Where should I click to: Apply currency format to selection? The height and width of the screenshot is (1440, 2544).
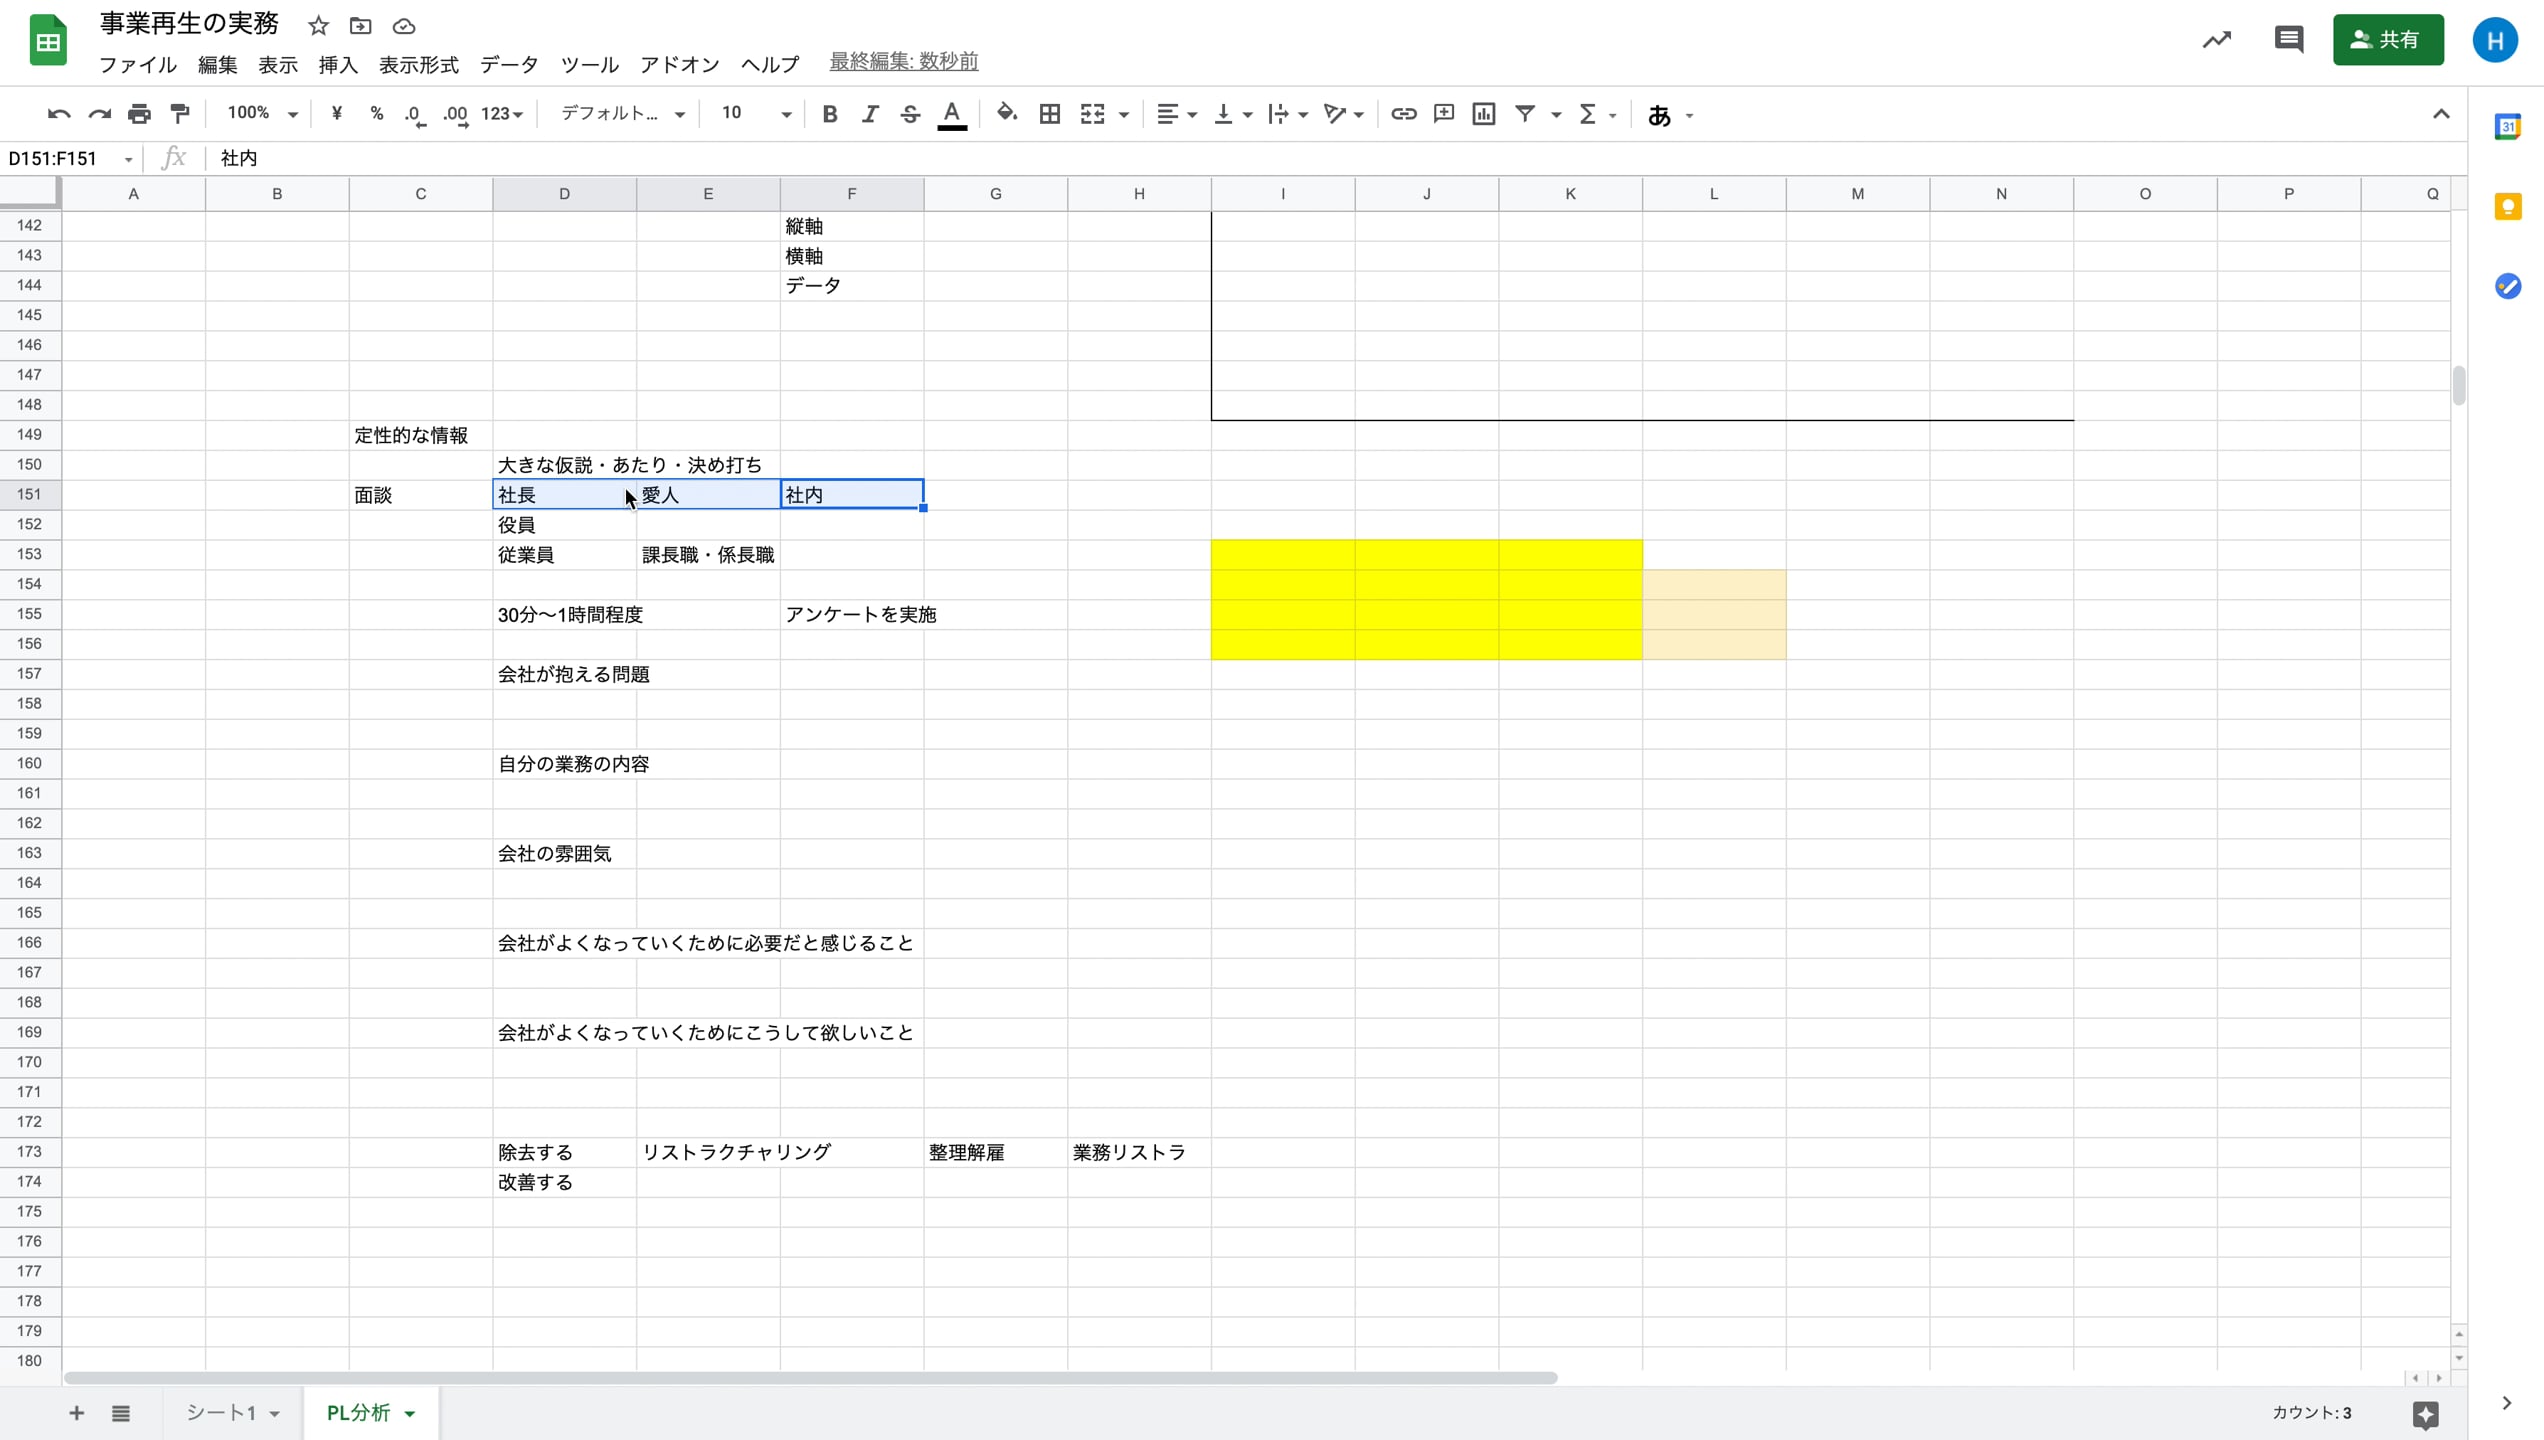click(x=336, y=113)
